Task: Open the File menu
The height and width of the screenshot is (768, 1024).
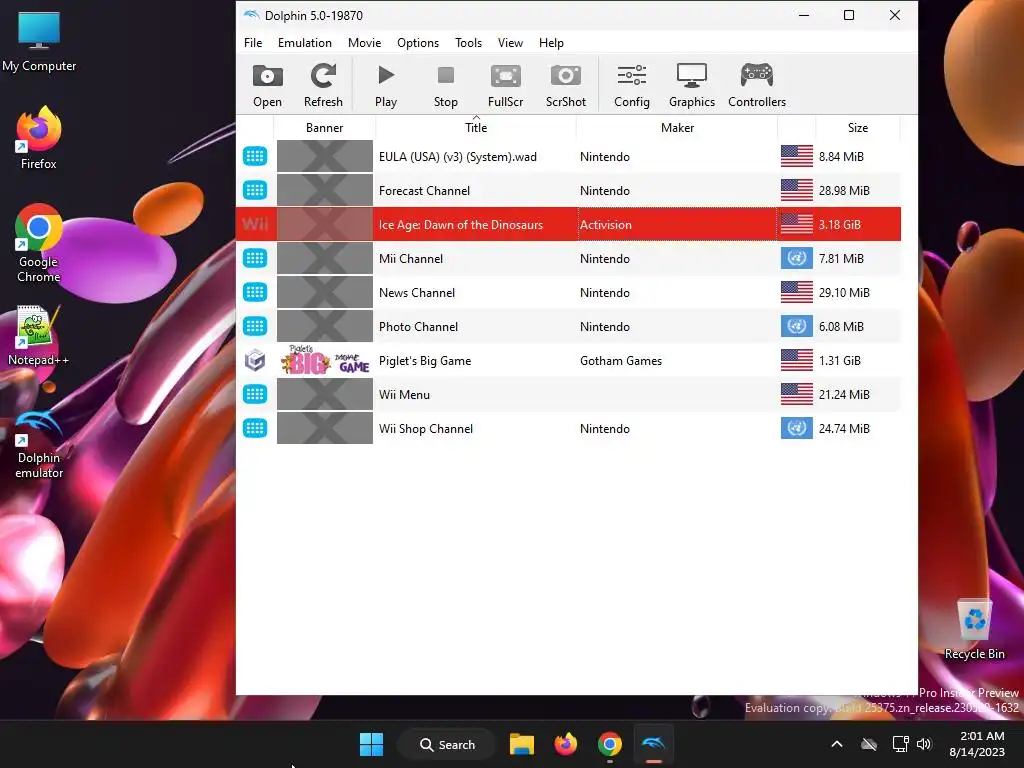Action: pos(253,42)
